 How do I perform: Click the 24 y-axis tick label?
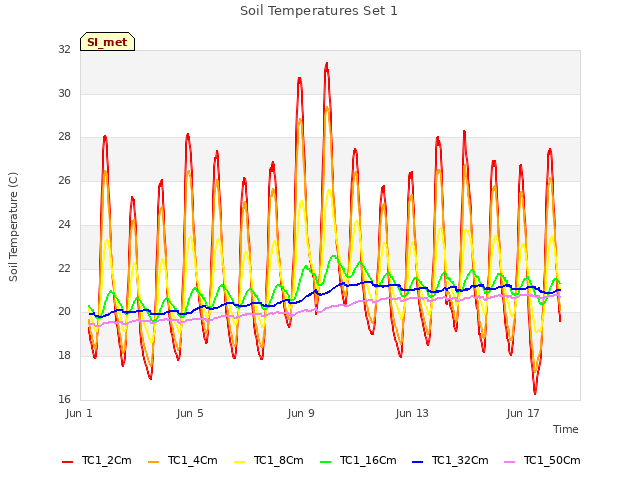tap(64, 224)
